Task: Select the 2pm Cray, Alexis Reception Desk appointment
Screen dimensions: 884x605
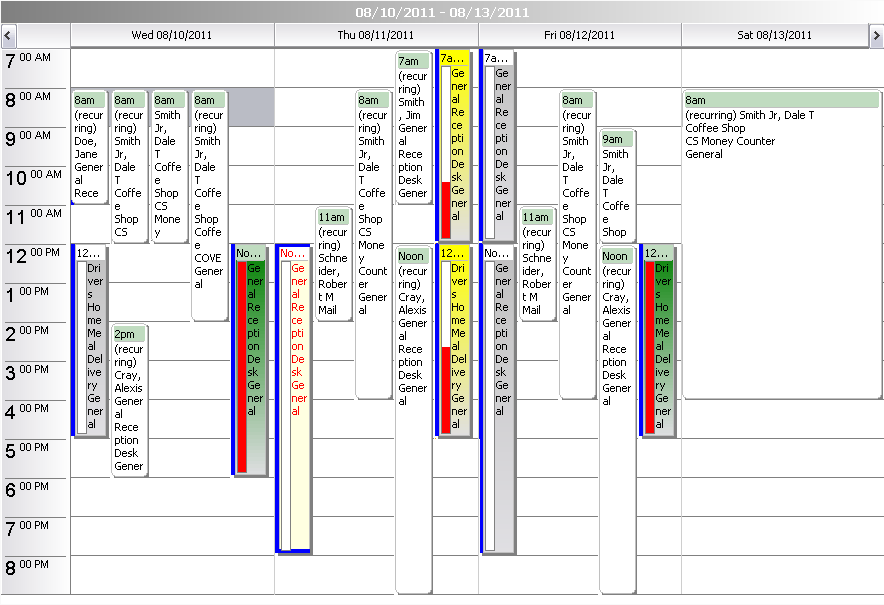Action: [x=129, y=400]
